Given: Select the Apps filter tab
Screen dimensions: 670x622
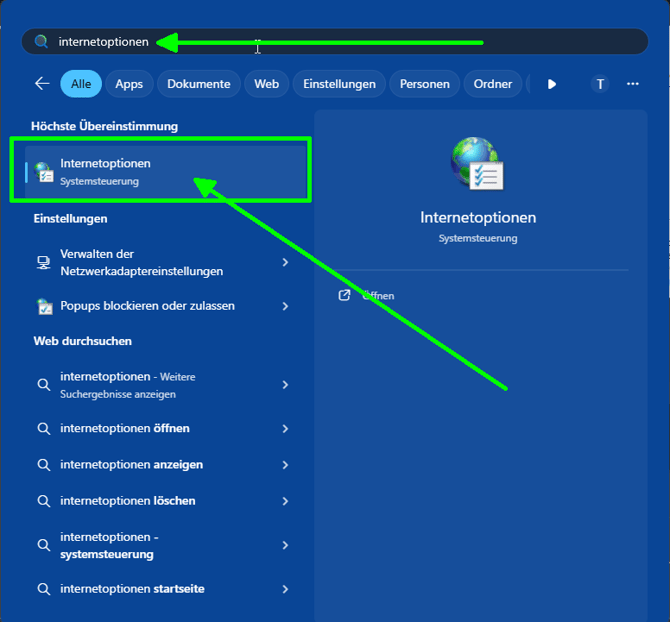Looking at the screenshot, I should tap(129, 84).
